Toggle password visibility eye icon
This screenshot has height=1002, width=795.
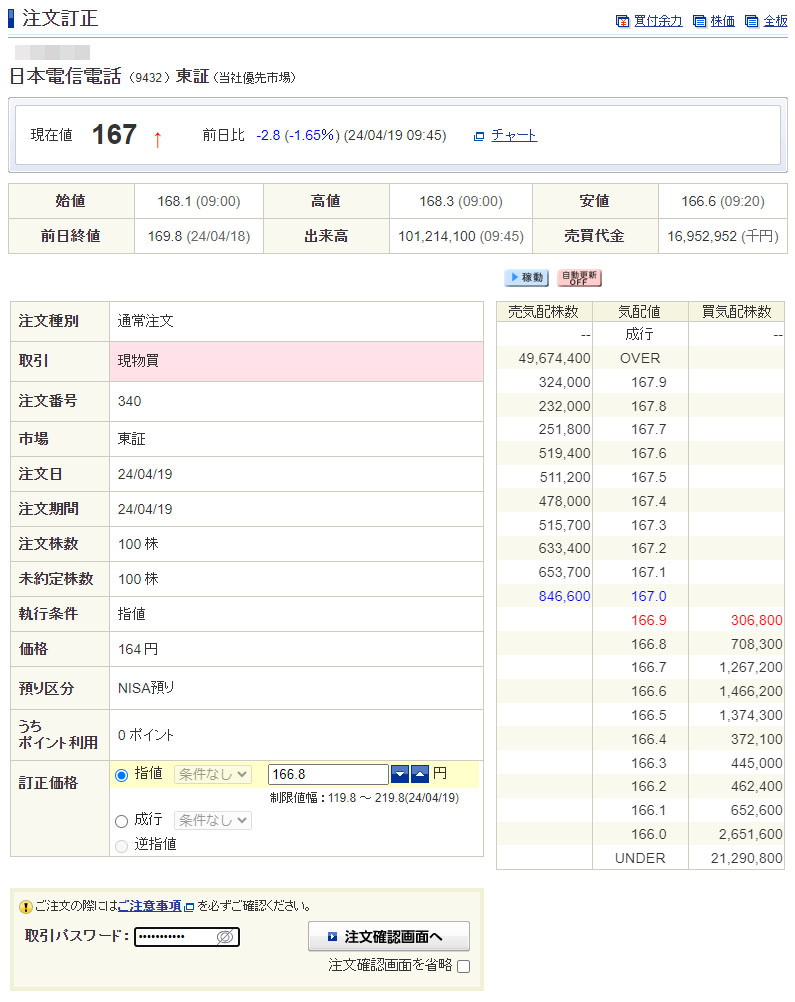[225, 937]
